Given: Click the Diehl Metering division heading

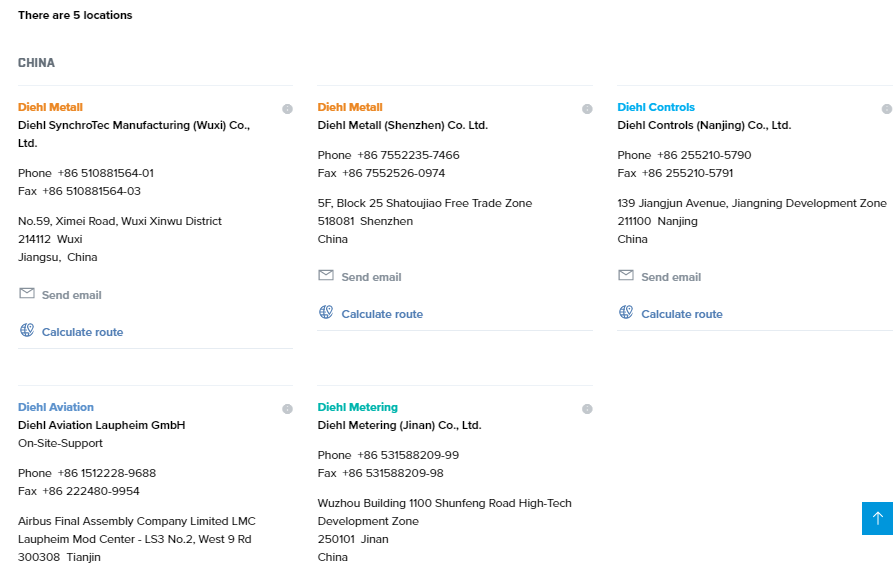Looking at the screenshot, I should pos(358,407).
